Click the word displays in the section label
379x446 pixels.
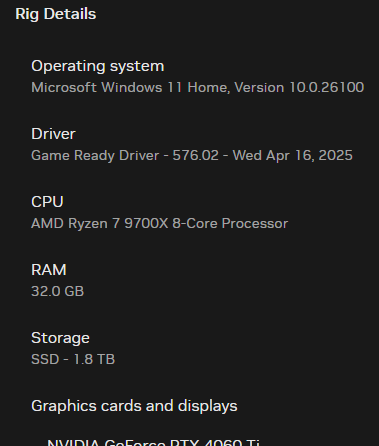[x=207, y=406]
